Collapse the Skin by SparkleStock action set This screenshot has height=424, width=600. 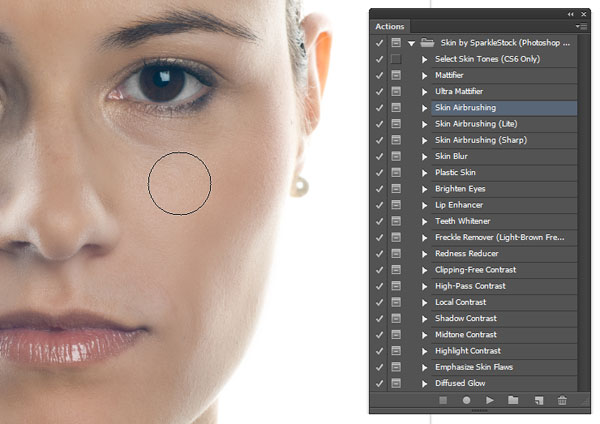[x=411, y=43]
